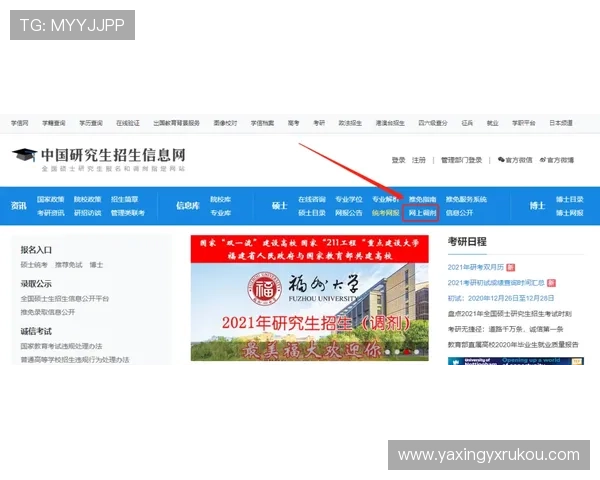Select 博士 in the blue navigation bar
600x480 pixels.
click(537, 206)
